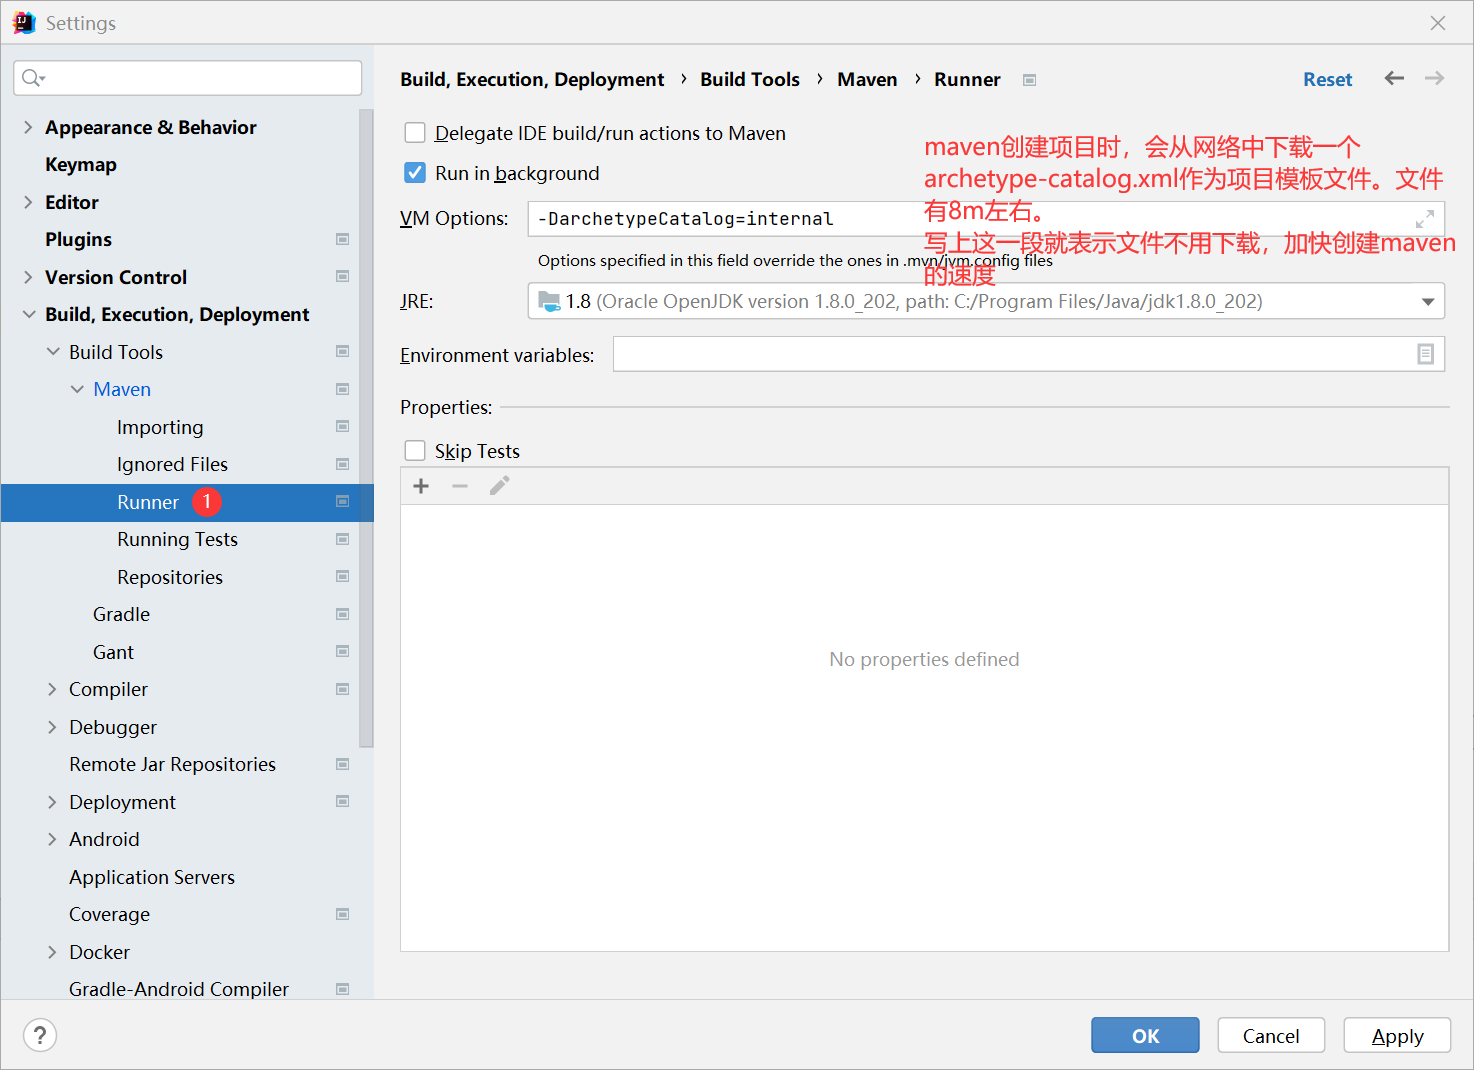Click the Reset link
Screen dimensions: 1474x1070
pos(1327,79)
